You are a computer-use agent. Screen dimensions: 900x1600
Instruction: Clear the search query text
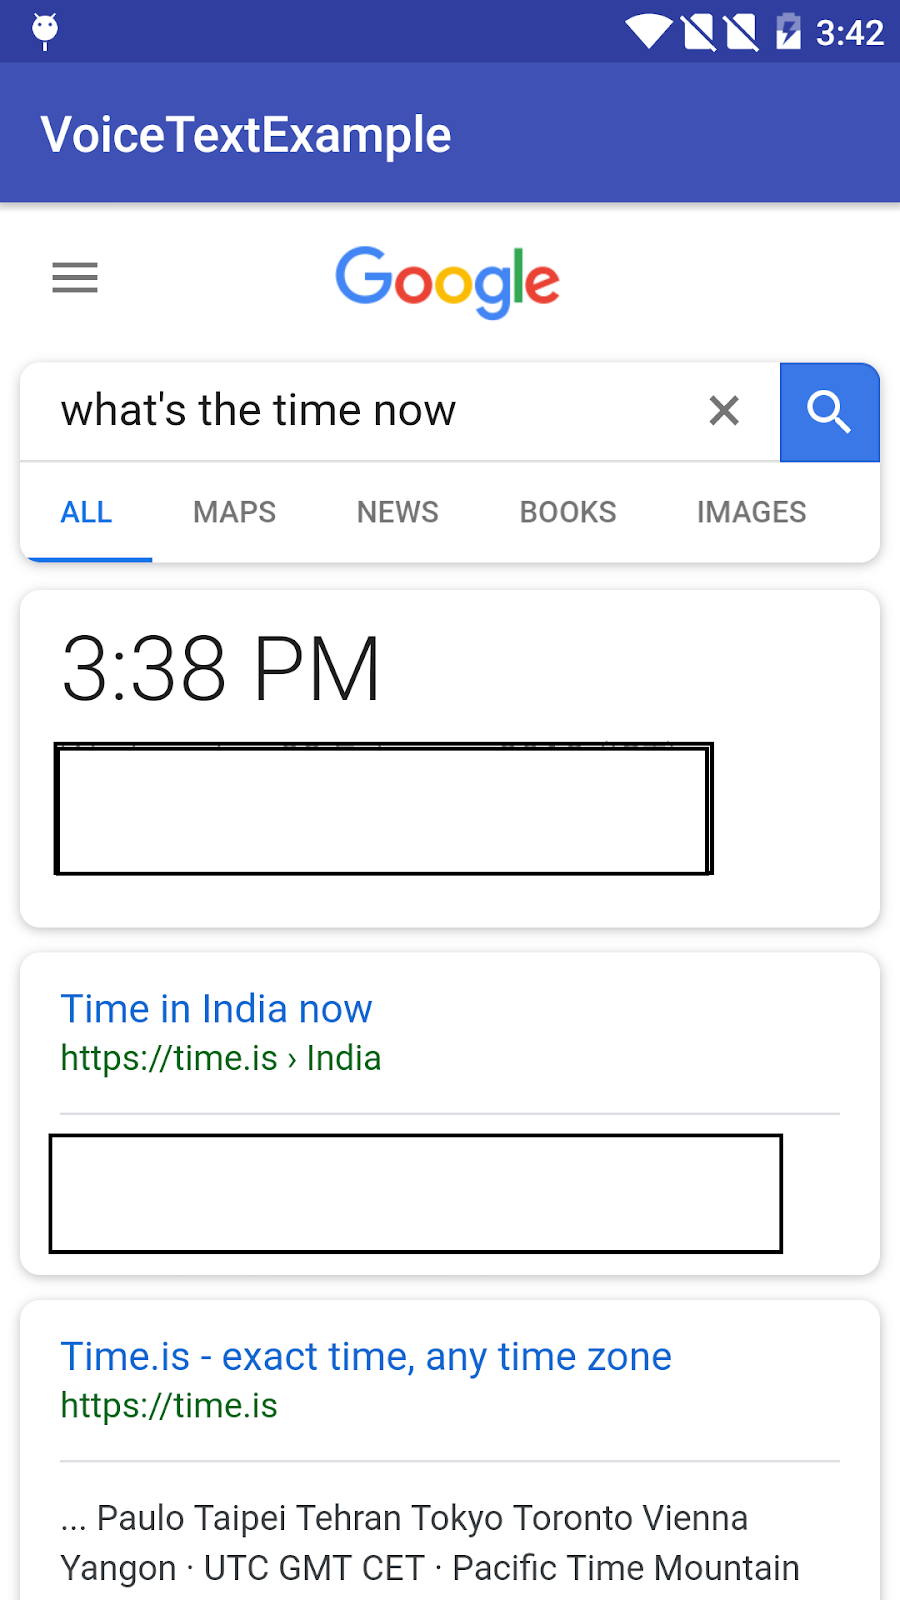pos(724,410)
